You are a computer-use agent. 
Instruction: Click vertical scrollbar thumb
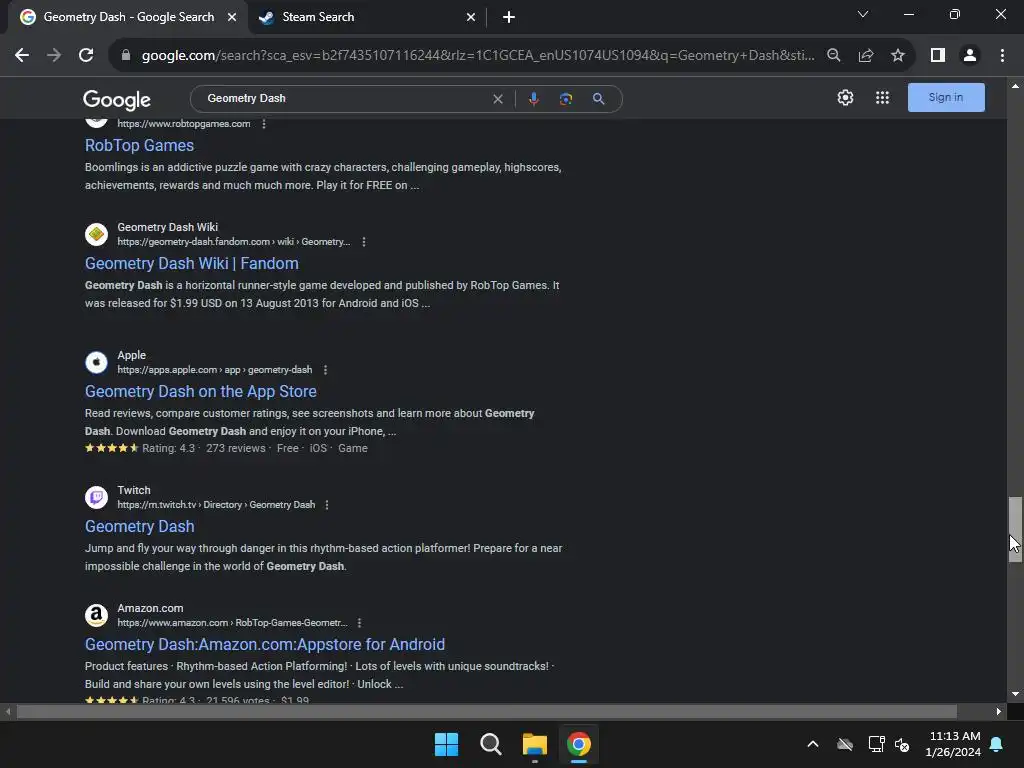1014,529
